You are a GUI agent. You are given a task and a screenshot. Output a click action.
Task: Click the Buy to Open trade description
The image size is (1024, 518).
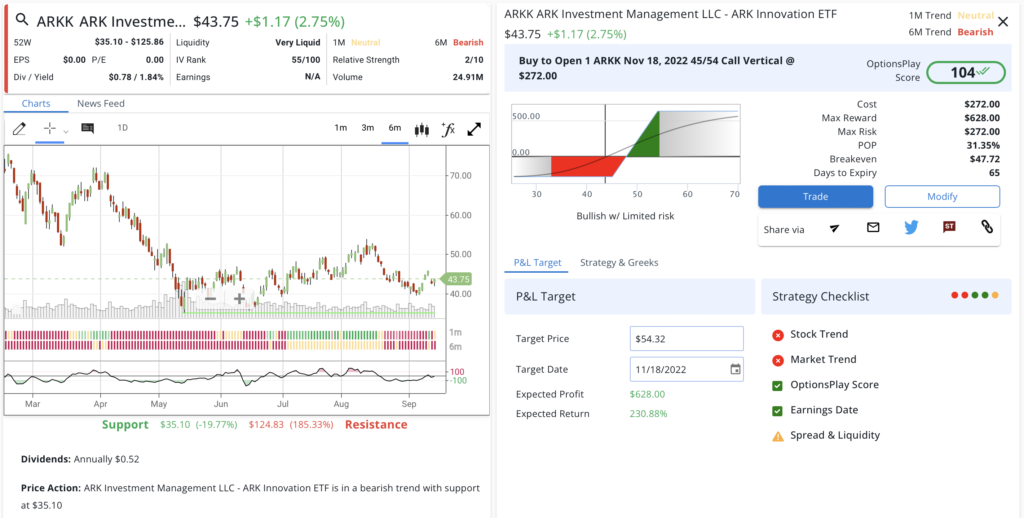[657, 68]
